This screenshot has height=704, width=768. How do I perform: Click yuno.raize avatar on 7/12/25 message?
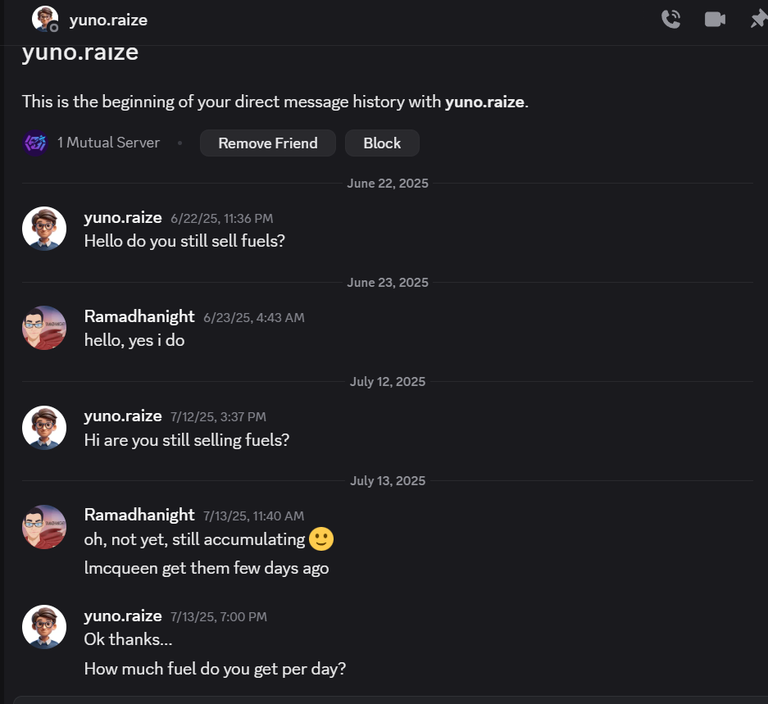(44, 427)
